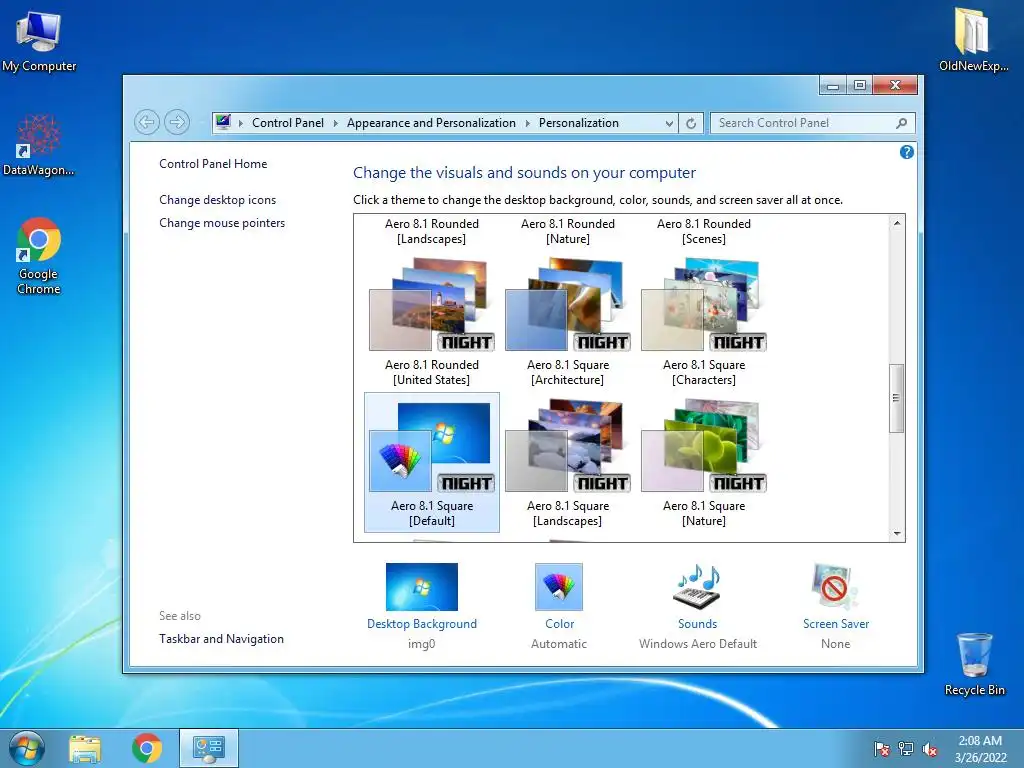Image resolution: width=1024 pixels, height=768 pixels.
Task: Open Control Panel Home link
Action: [213, 164]
